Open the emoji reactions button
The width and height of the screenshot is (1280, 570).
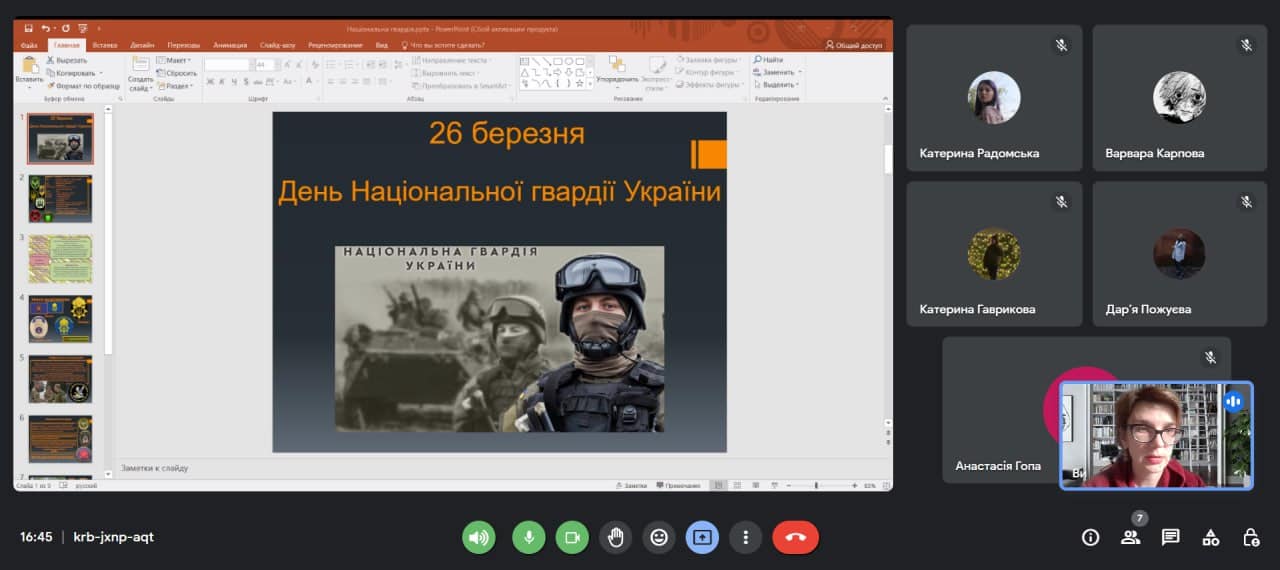(x=658, y=537)
